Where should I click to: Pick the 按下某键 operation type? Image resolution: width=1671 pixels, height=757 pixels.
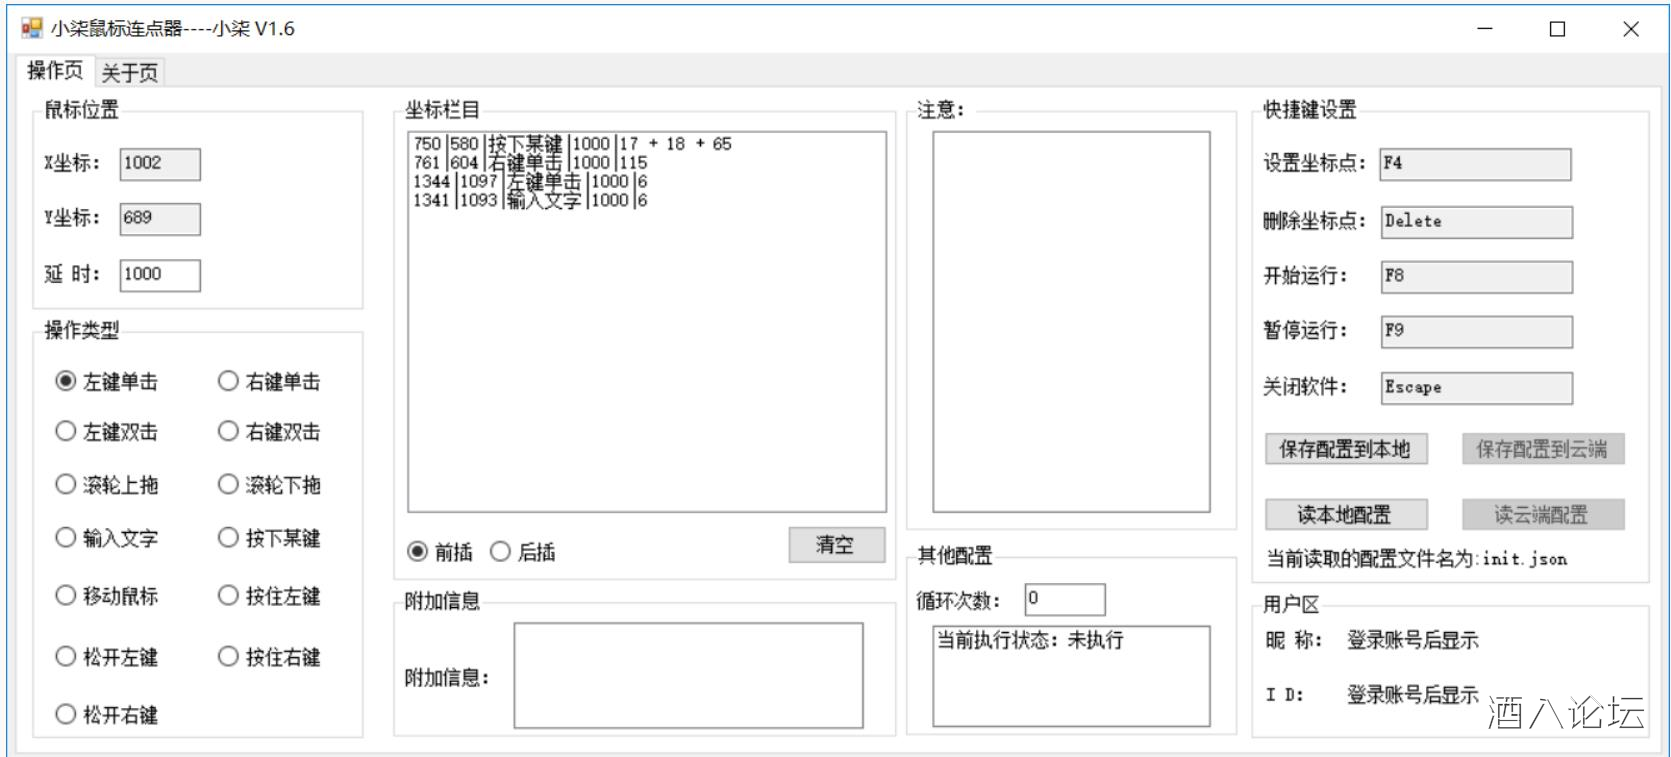(x=229, y=538)
